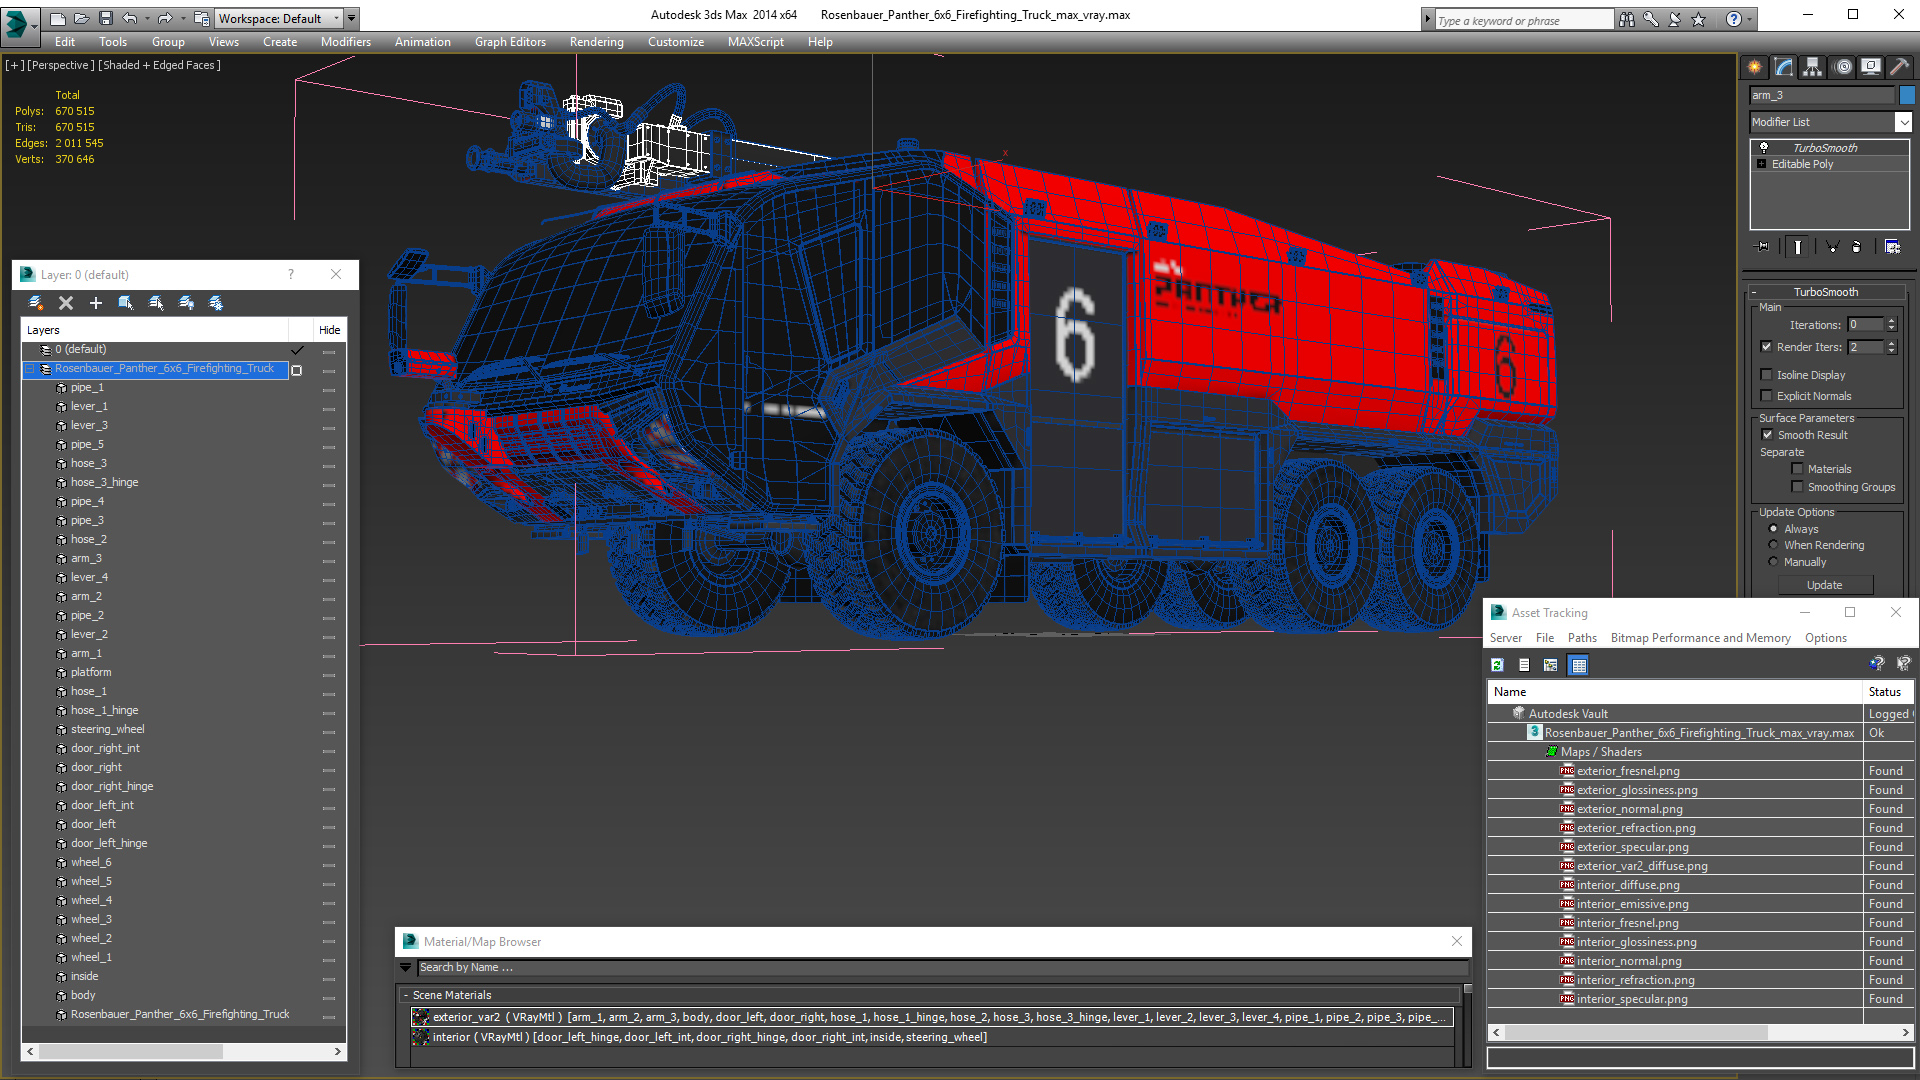Click the favorites star icon in title bar

pos(1699,19)
